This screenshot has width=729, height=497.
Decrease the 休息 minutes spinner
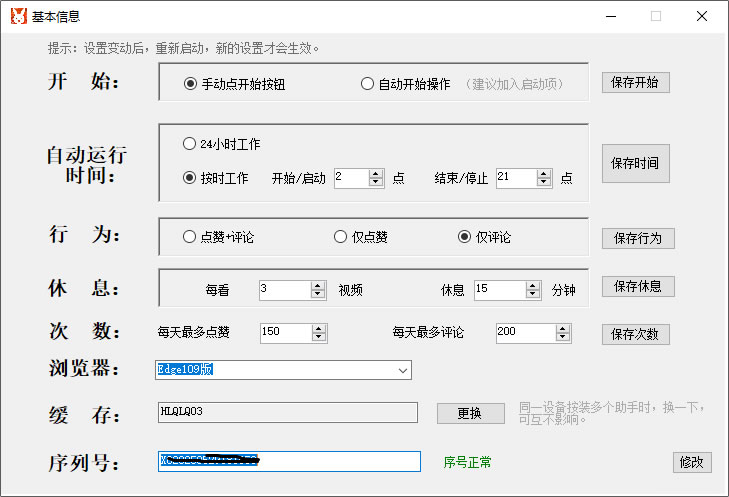point(535,295)
